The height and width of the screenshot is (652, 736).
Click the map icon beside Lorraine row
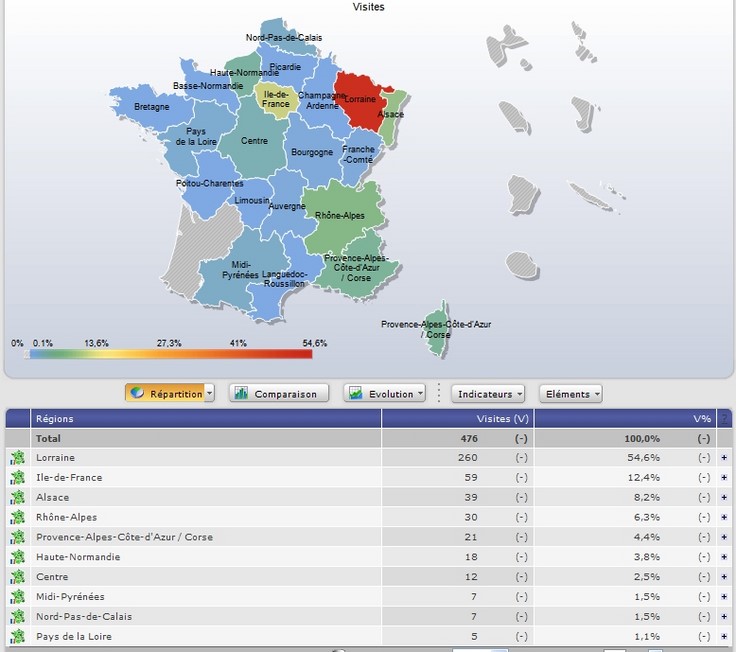[17, 458]
